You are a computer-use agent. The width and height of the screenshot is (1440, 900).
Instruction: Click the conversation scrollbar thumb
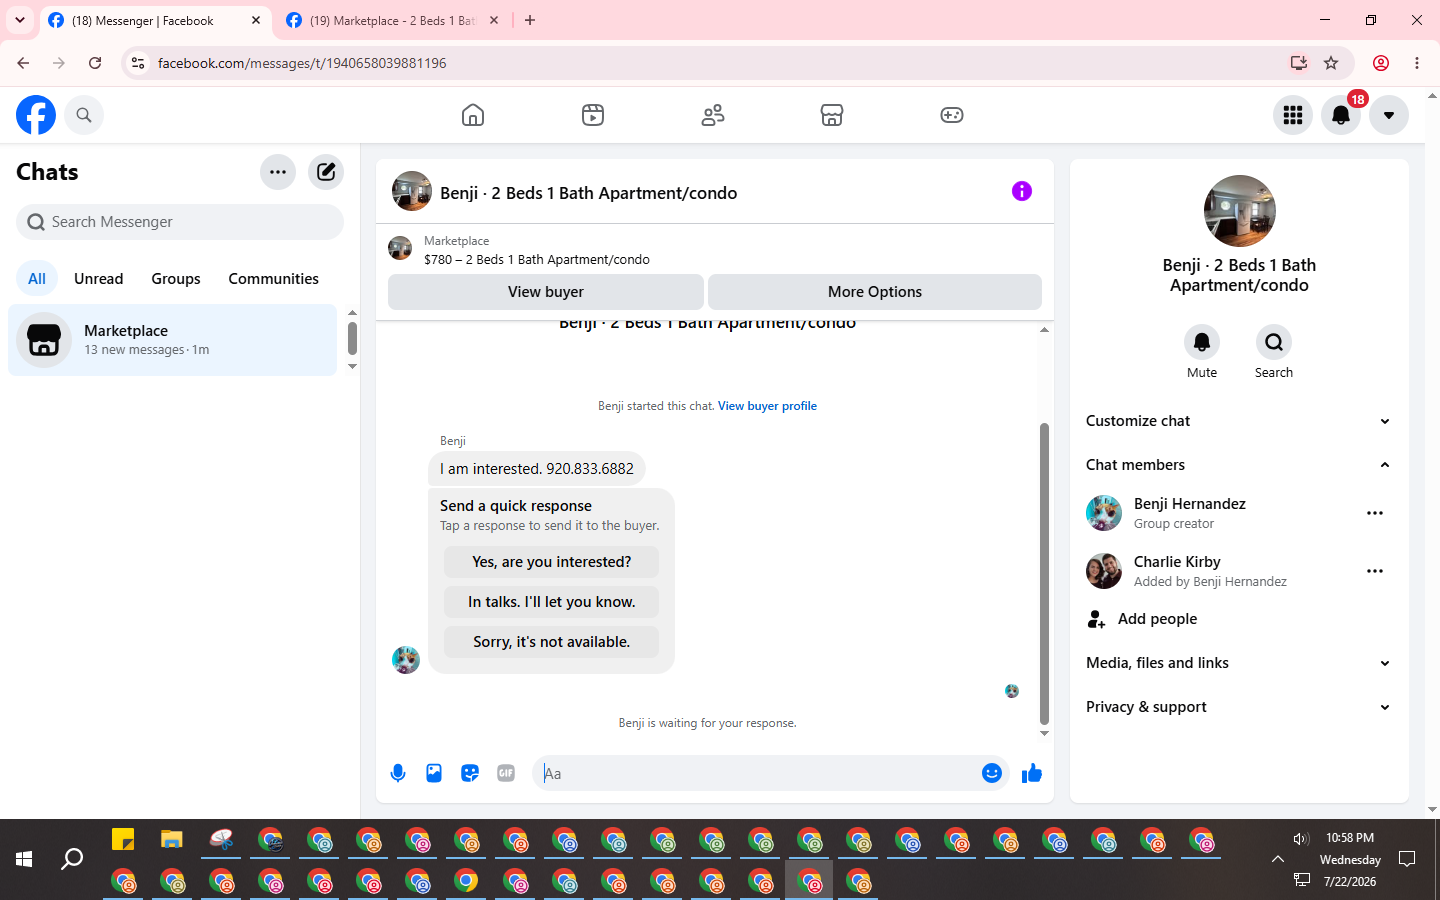pyautogui.click(x=1044, y=574)
